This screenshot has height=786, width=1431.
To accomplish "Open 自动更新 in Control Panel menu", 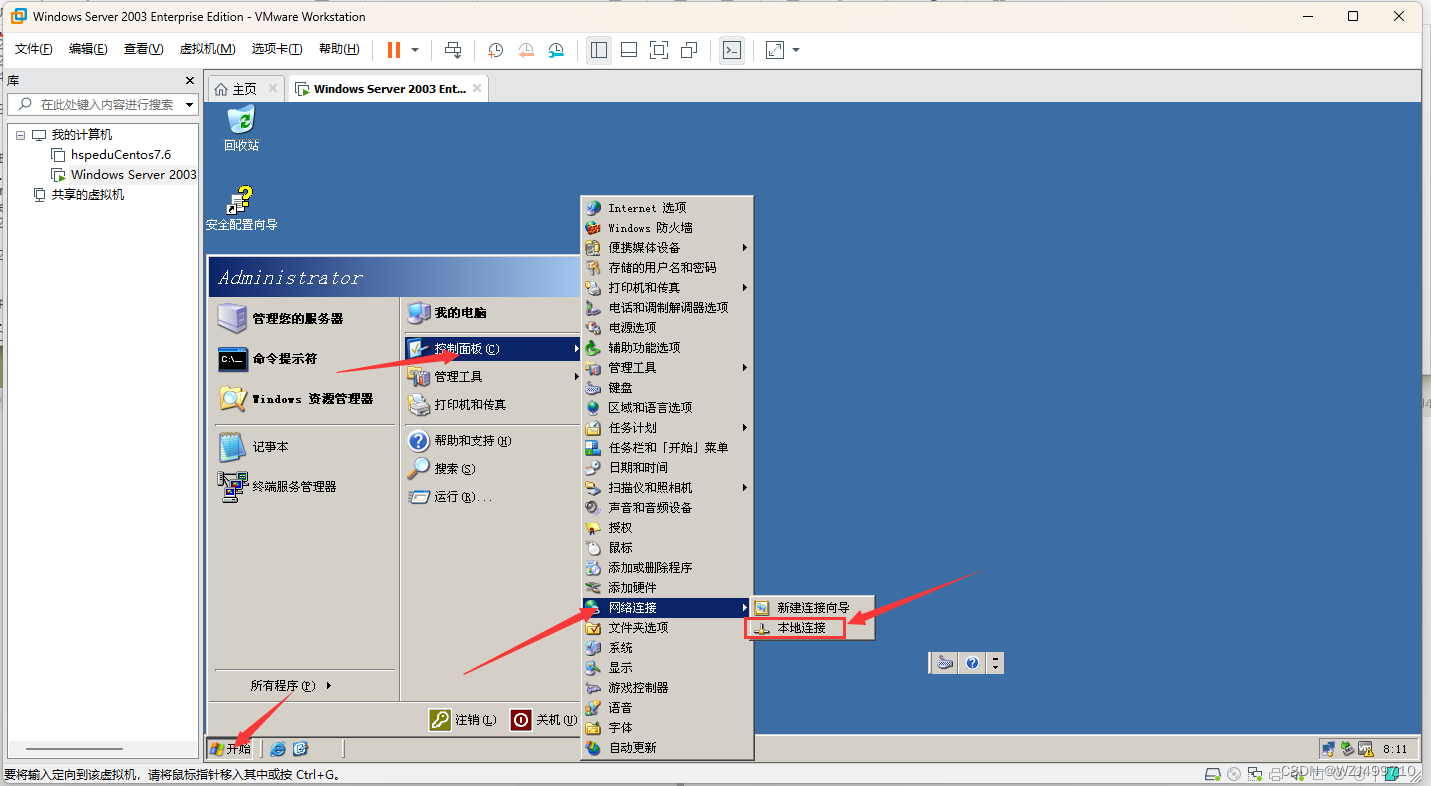I will 667,748.
